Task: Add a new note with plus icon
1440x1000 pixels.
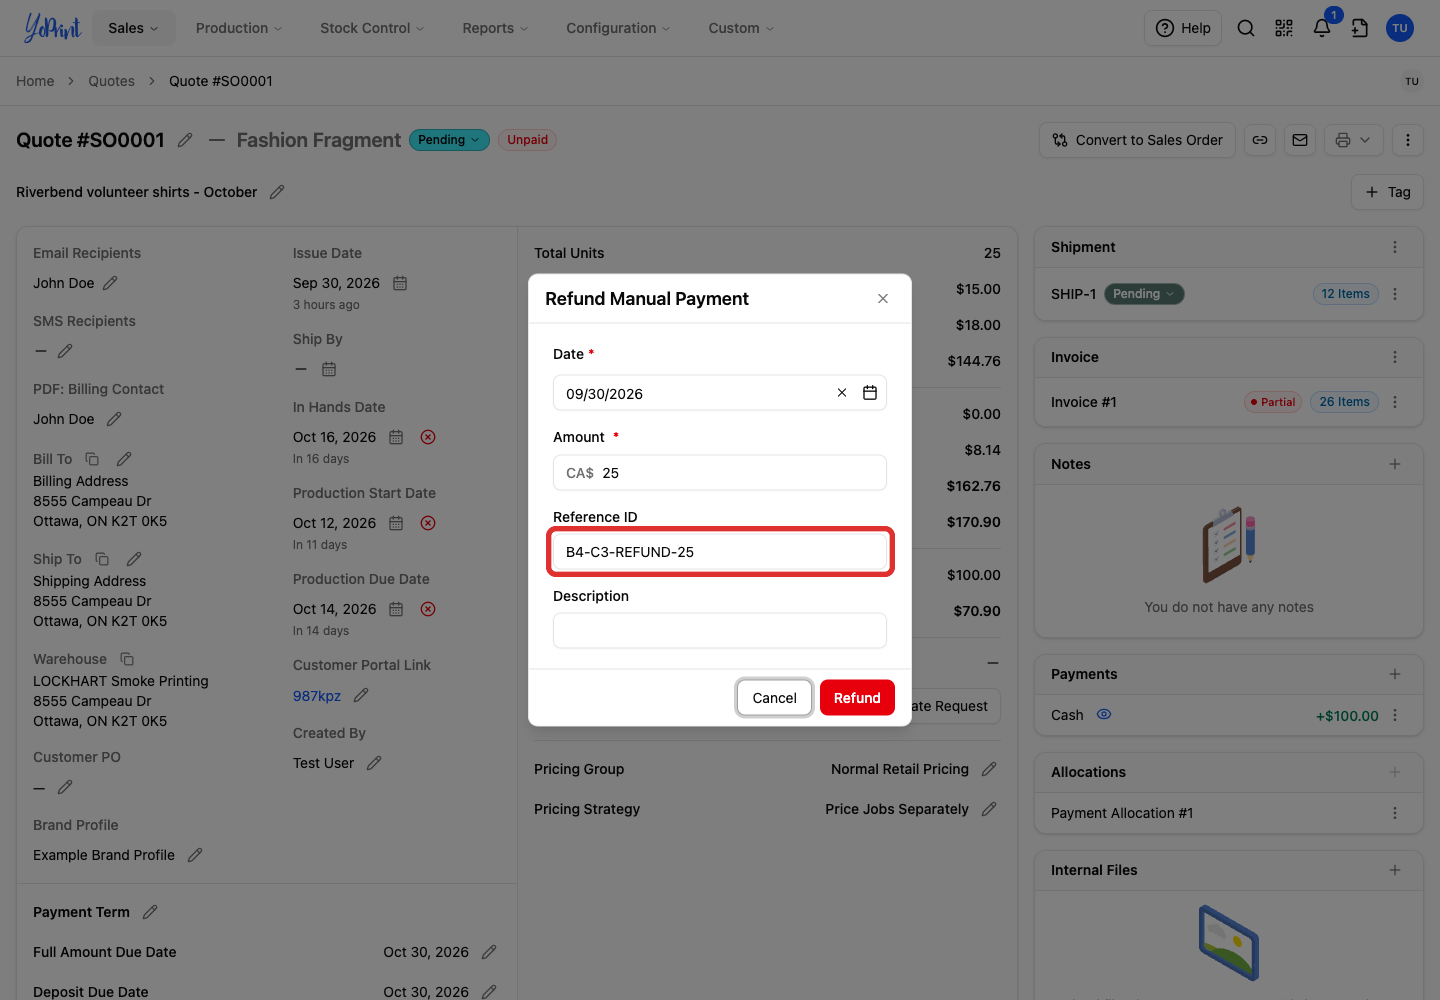Action: pos(1395,464)
